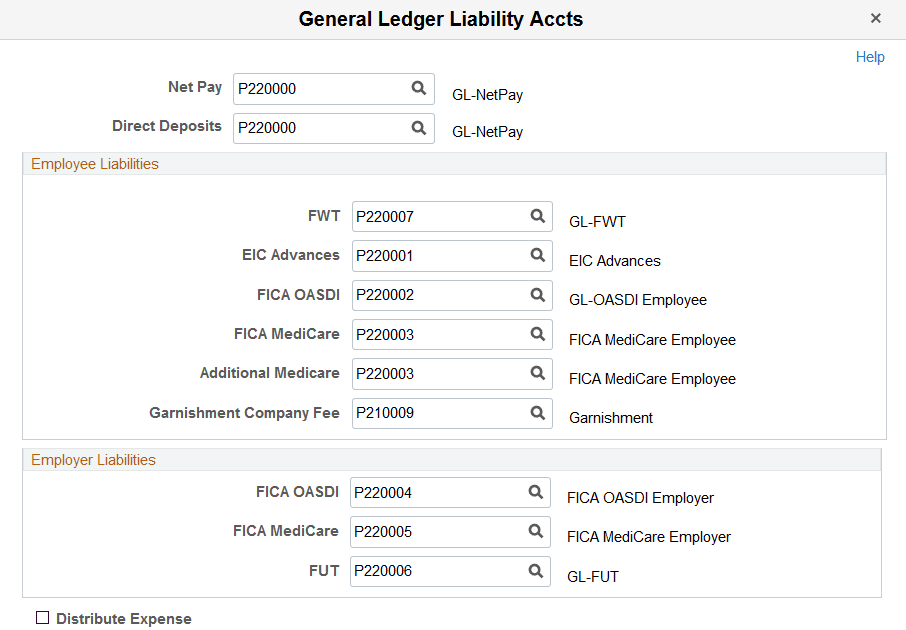906x630 pixels.
Task: Select the Garnishment Company Fee value P210009
Action: [x=430, y=413]
